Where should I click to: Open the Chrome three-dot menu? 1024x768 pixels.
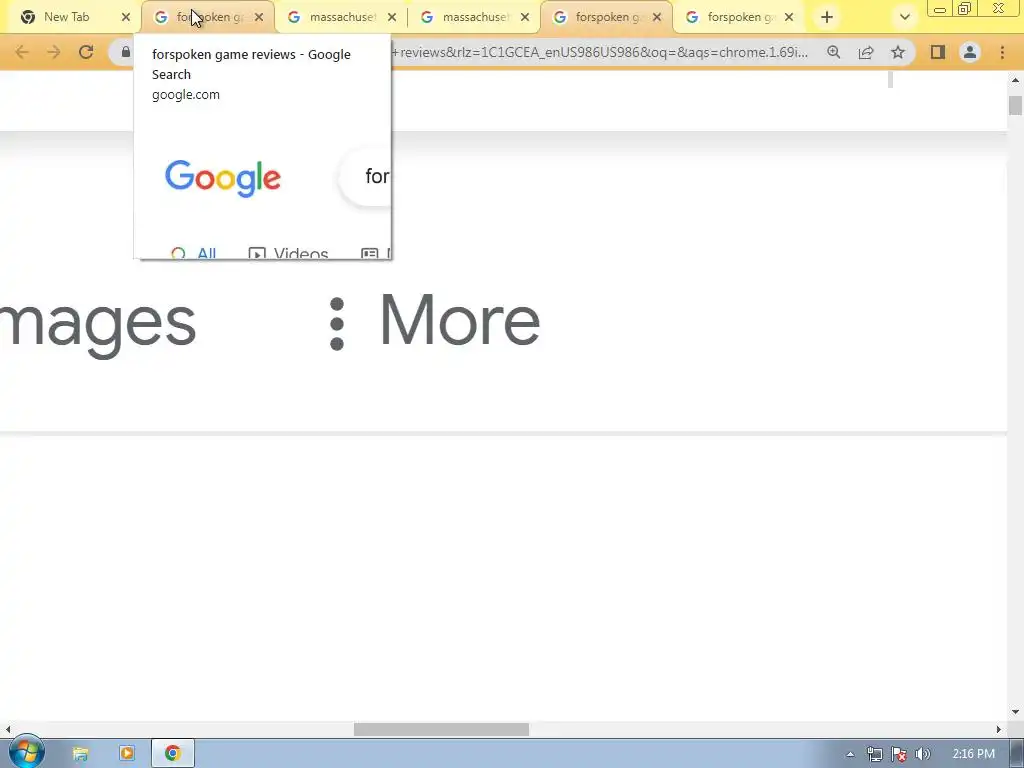[1002, 52]
